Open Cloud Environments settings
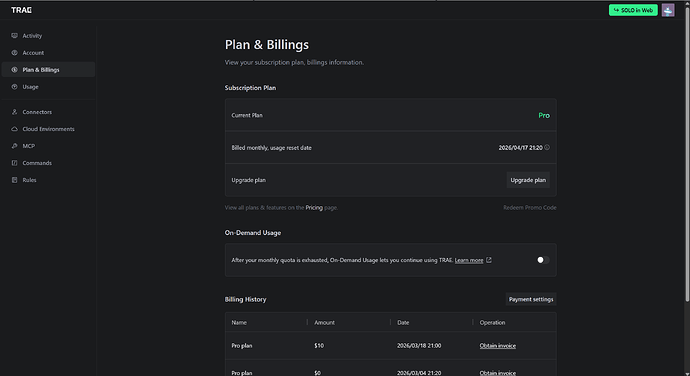 click(48, 129)
